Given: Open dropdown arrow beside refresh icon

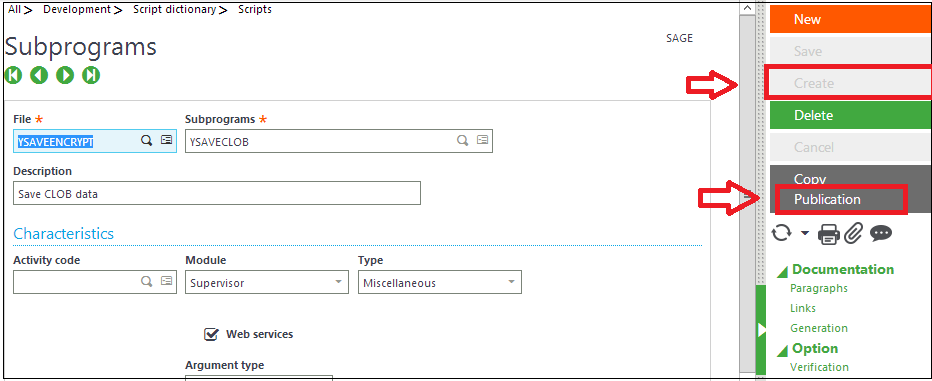Looking at the screenshot, I should [805, 234].
